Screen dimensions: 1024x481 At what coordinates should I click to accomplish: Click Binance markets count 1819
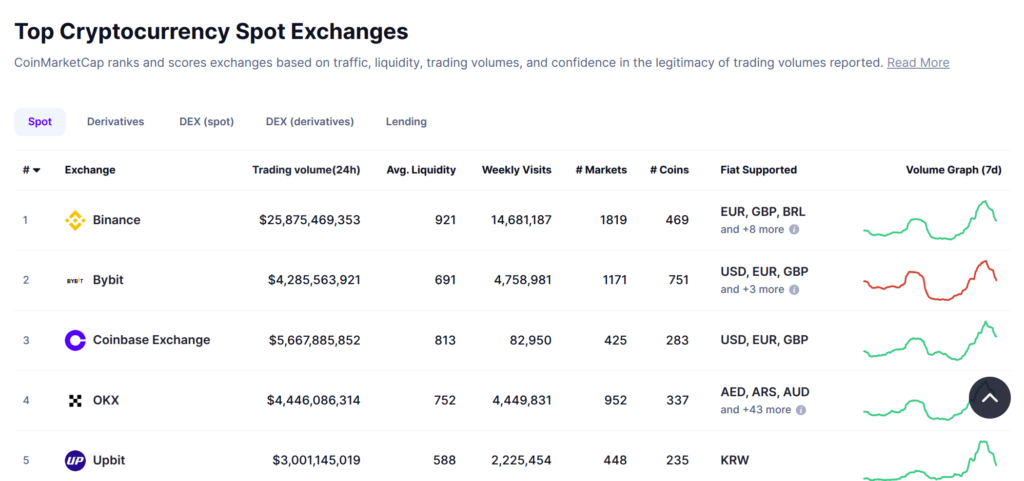pos(613,220)
